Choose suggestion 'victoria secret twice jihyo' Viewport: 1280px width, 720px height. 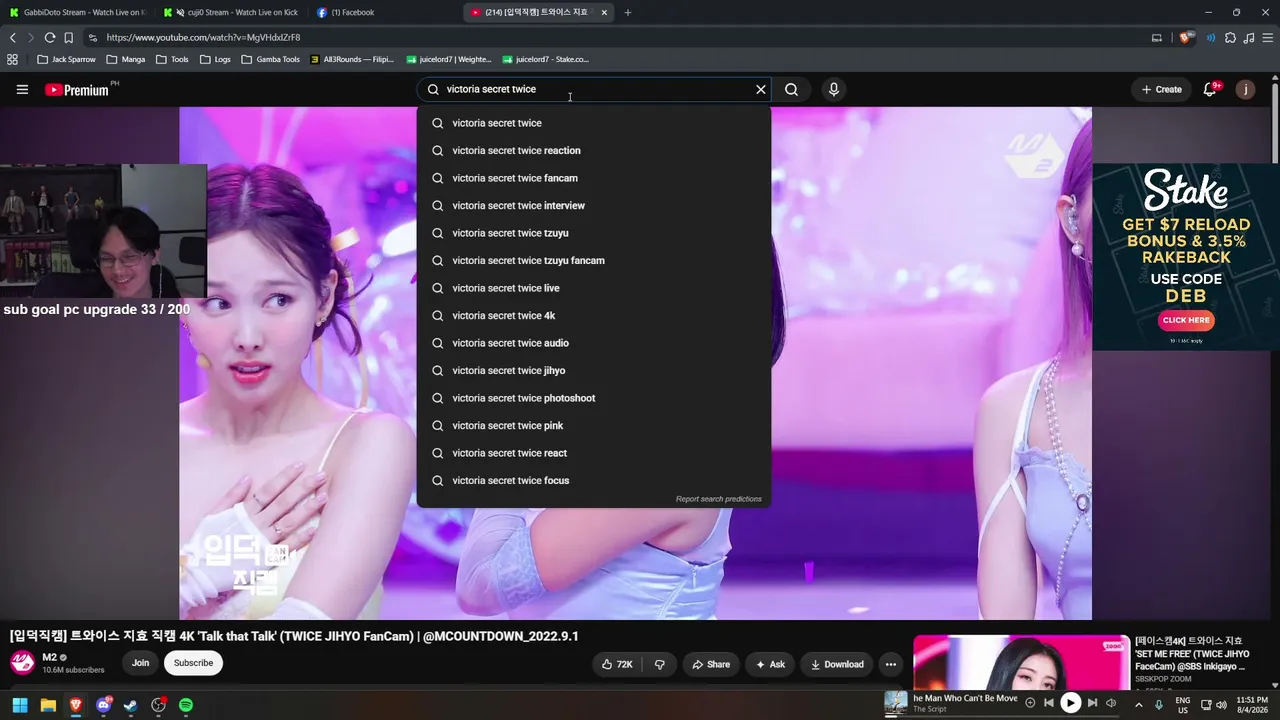(594, 370)
